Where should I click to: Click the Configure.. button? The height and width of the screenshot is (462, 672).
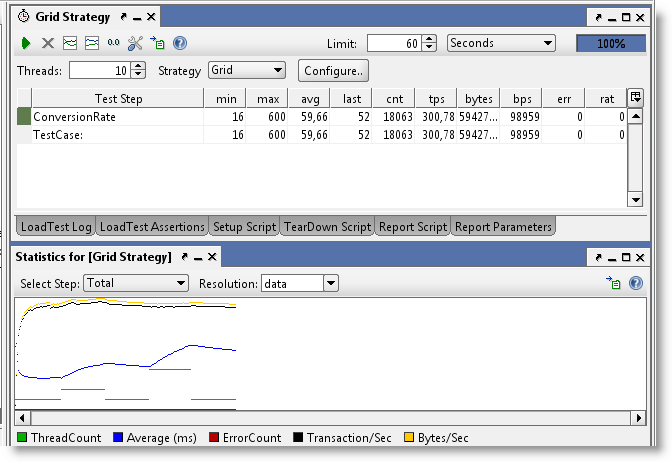pyautogui.click(x=333, y=71)
